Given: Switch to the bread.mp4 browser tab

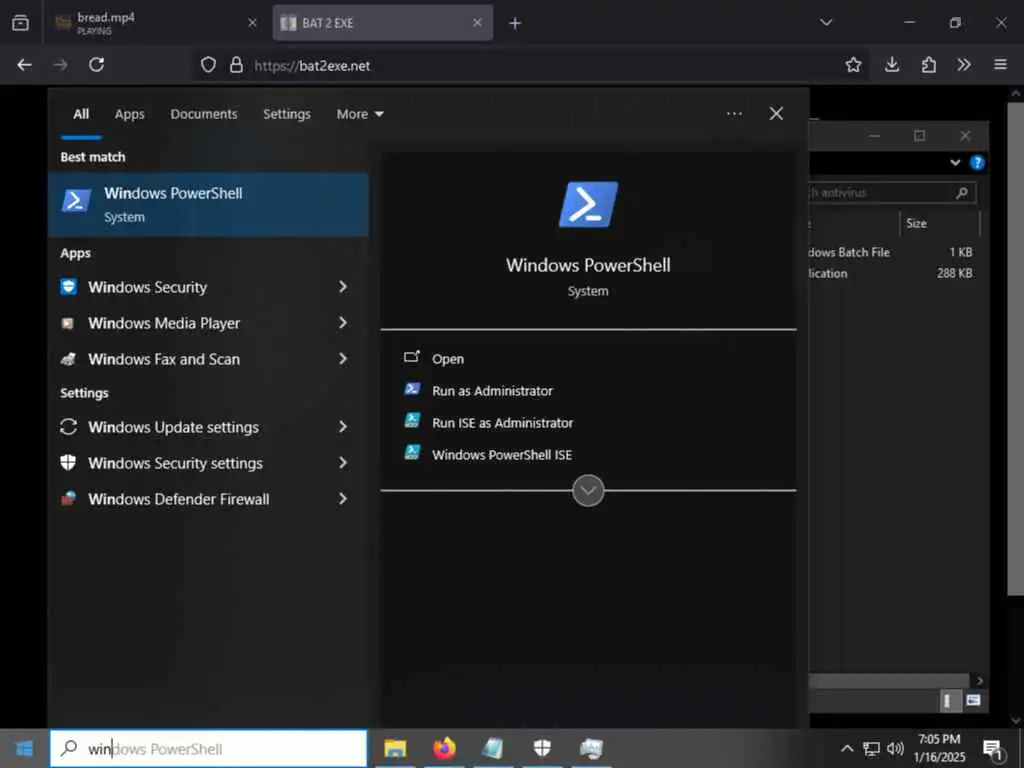Looking at the screenshot, I should tap(156, 23).
